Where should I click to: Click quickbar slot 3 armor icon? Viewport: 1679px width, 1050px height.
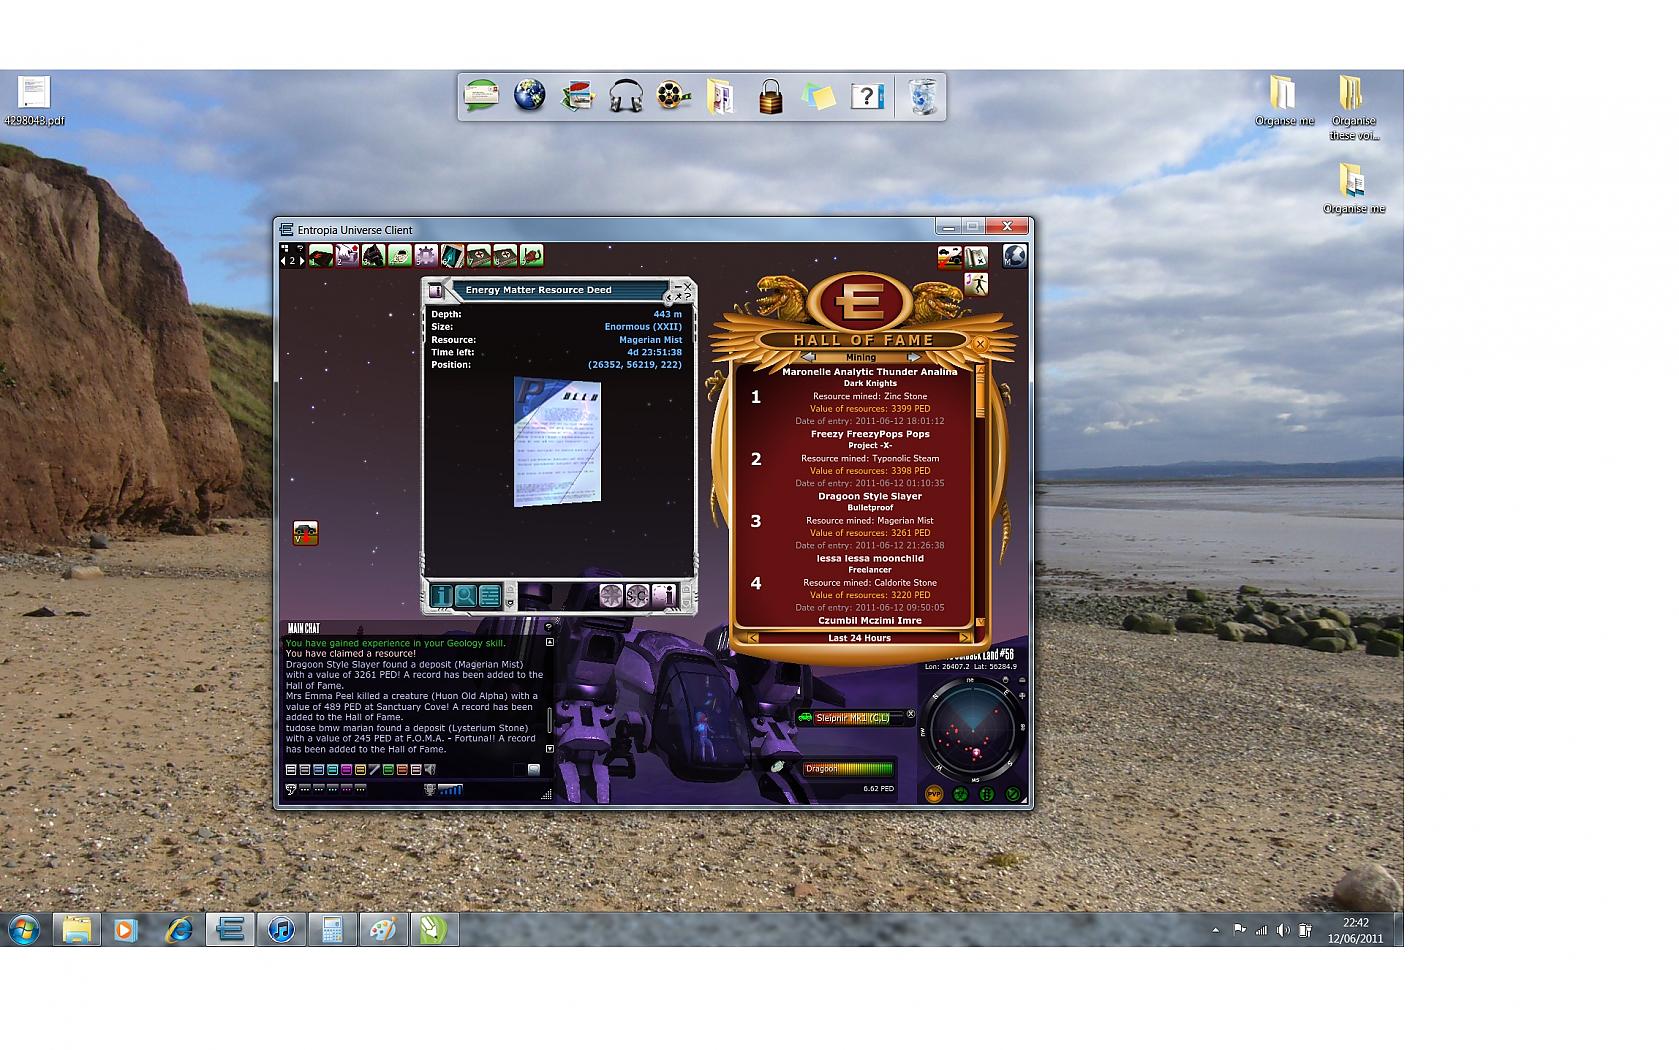pos(374,255)
